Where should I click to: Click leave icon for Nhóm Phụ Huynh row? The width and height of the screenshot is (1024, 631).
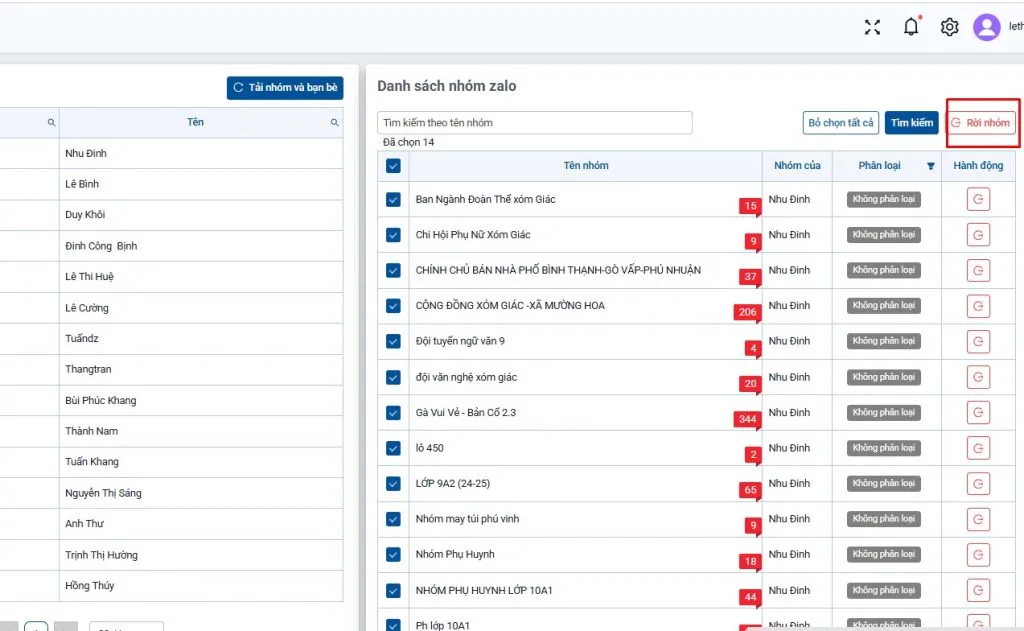pos(978,555)
